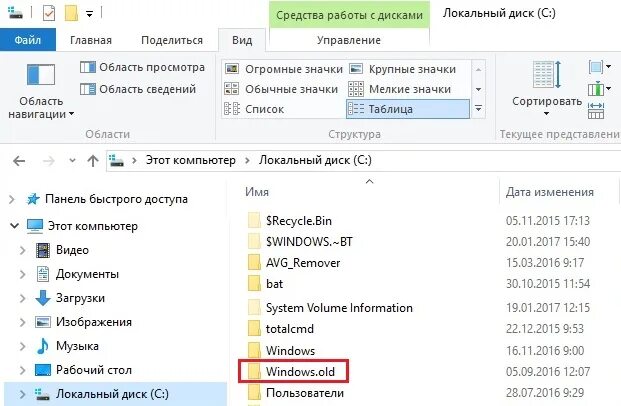The width and height of the screenshot is (621, 406).
Task: Choose Огромные значки layout
Action: pos(284,69)
